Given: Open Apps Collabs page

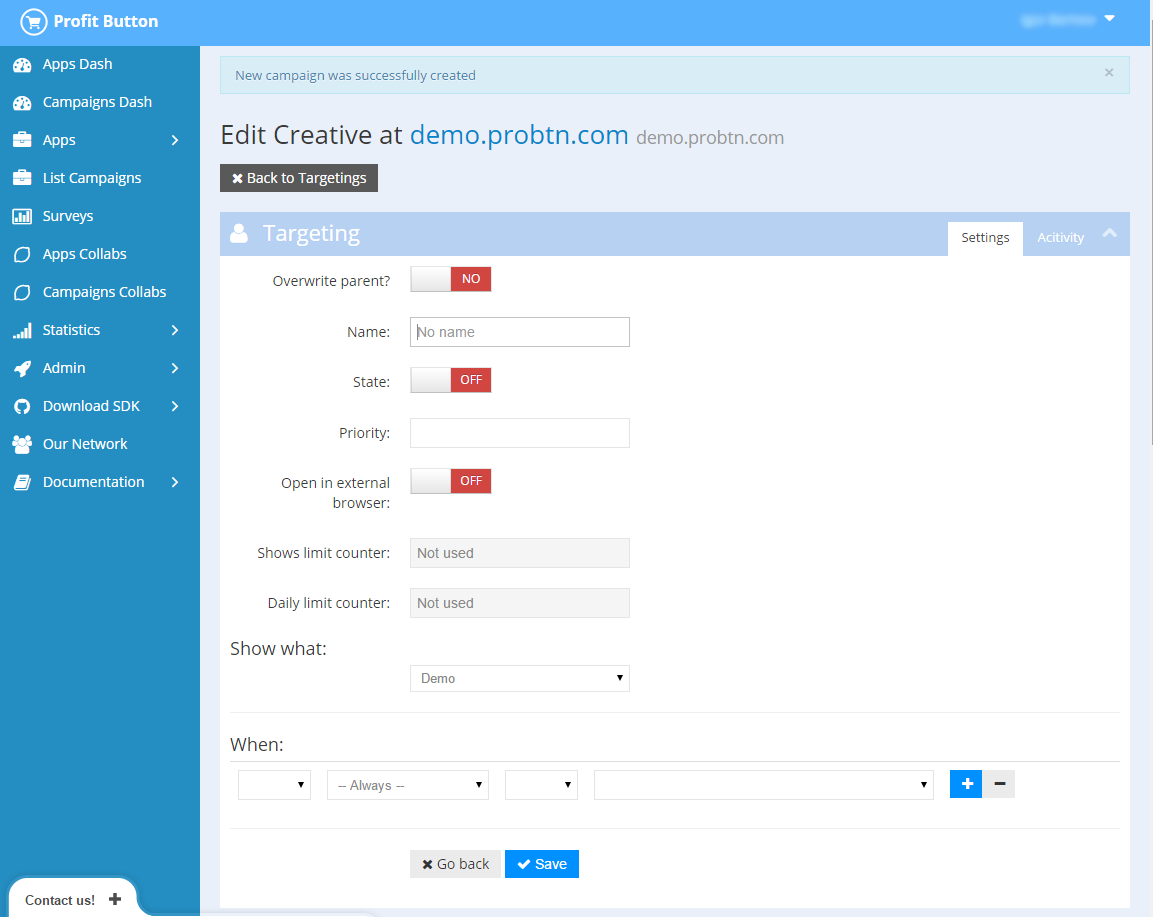Looking at the screenshot, I should [85, 254].
